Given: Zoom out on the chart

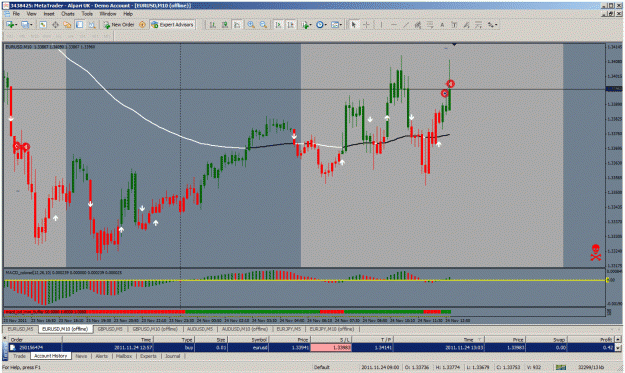Looking at the screenshot, I should 263,25.
